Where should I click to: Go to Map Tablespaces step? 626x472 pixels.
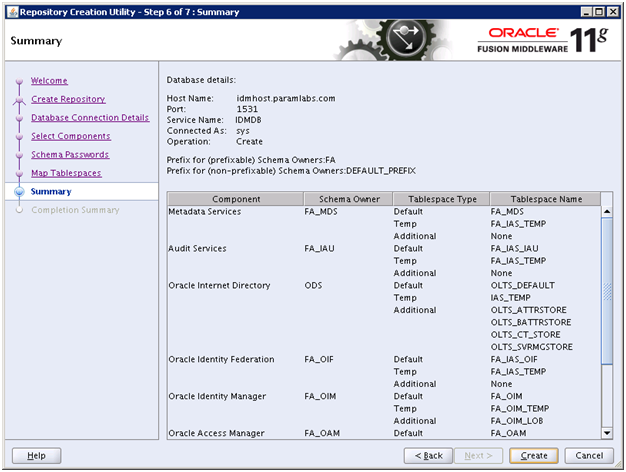click(66, 173)
